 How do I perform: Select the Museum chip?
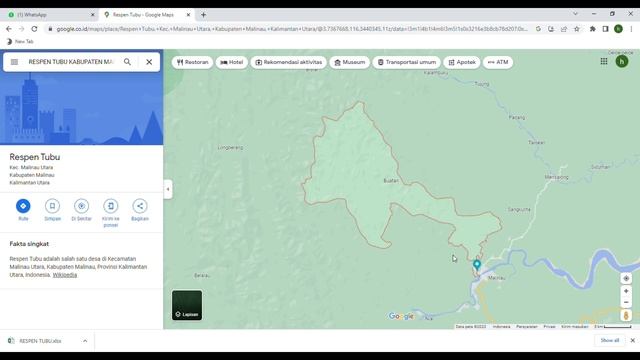click(x=349, y=62)
